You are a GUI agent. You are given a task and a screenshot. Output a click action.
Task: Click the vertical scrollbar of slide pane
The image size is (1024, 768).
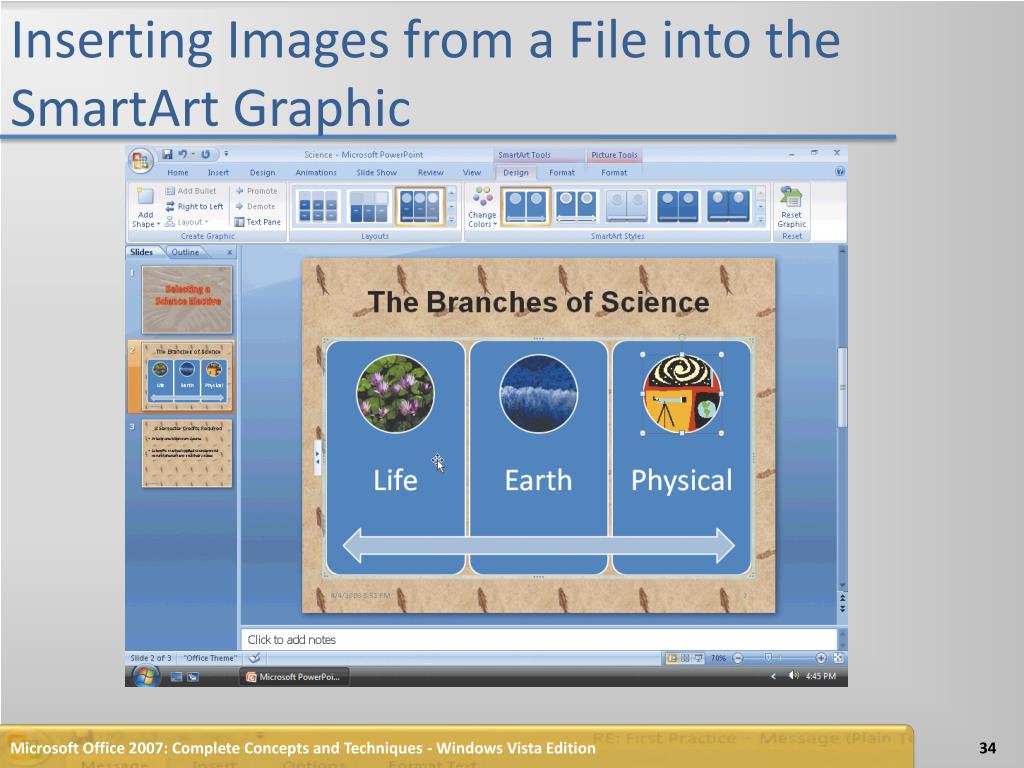(842, 388)
